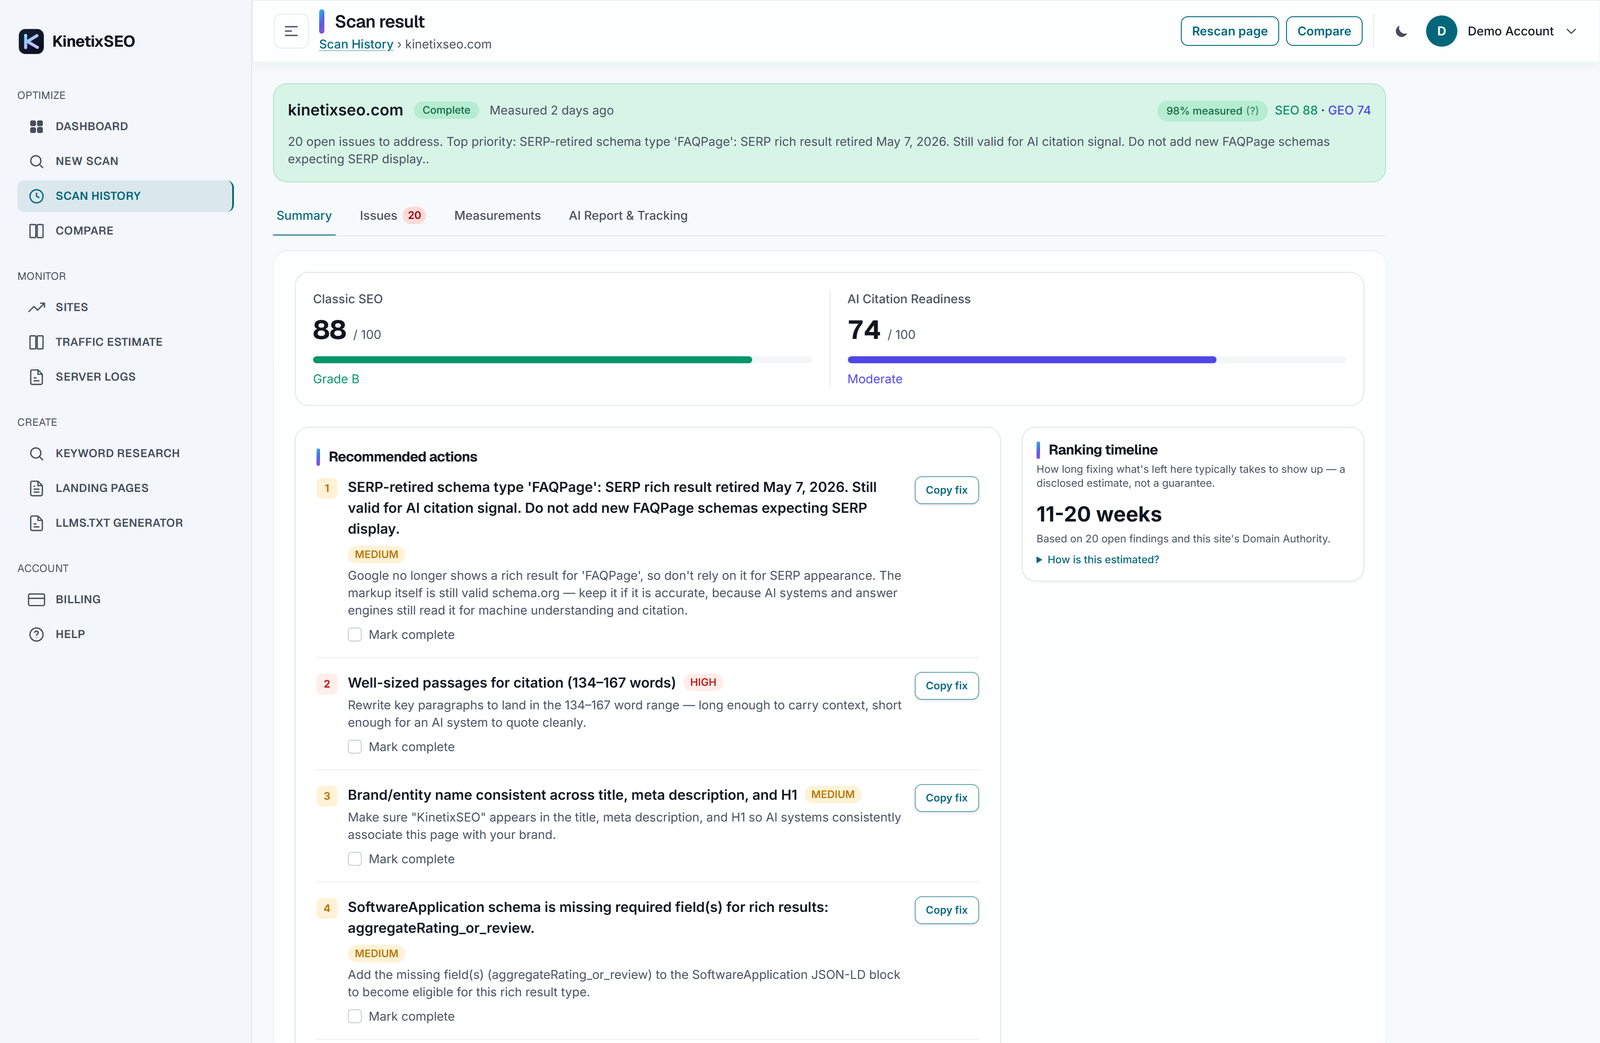Click the Help question-mark icon
Screen dimensions: 1600x1043
click(x=36, y=634)
